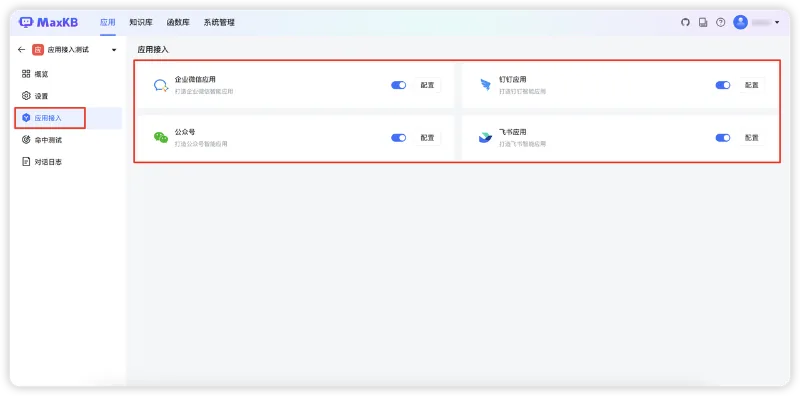800x396 pixels.
Task: Open 概览 in the sidebar
Action: pos(68,74)
